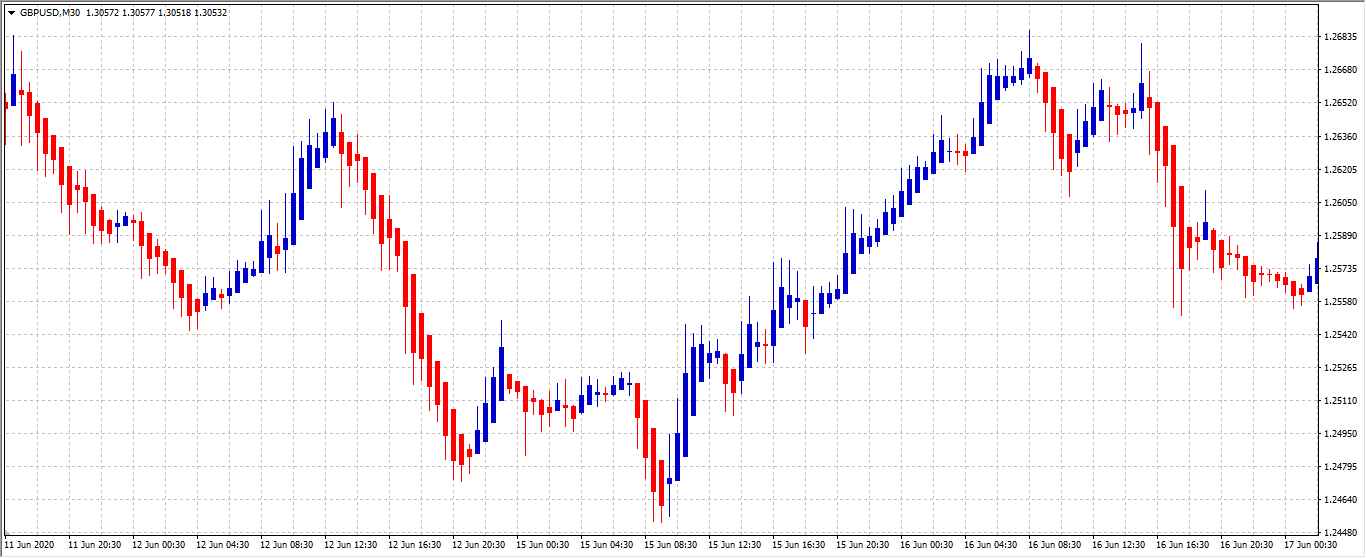Select the 12 Jun 00:30 time label
Viewport: 1366px width, 558px height.
[x=158, y=546]
